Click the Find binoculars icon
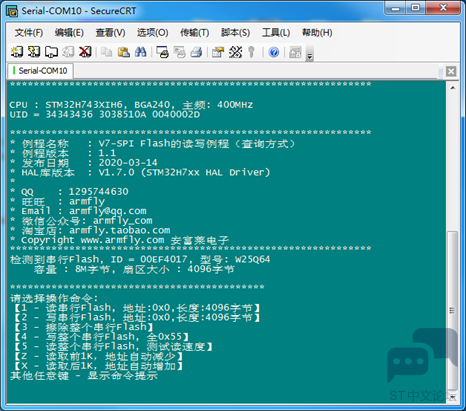 (x=141, y=52)
